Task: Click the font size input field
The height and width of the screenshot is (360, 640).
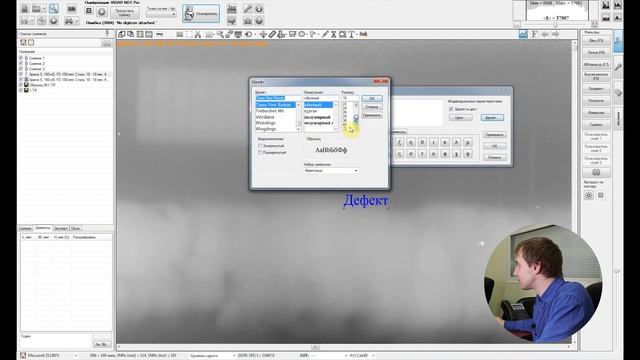Action: (x=350, y=98)
